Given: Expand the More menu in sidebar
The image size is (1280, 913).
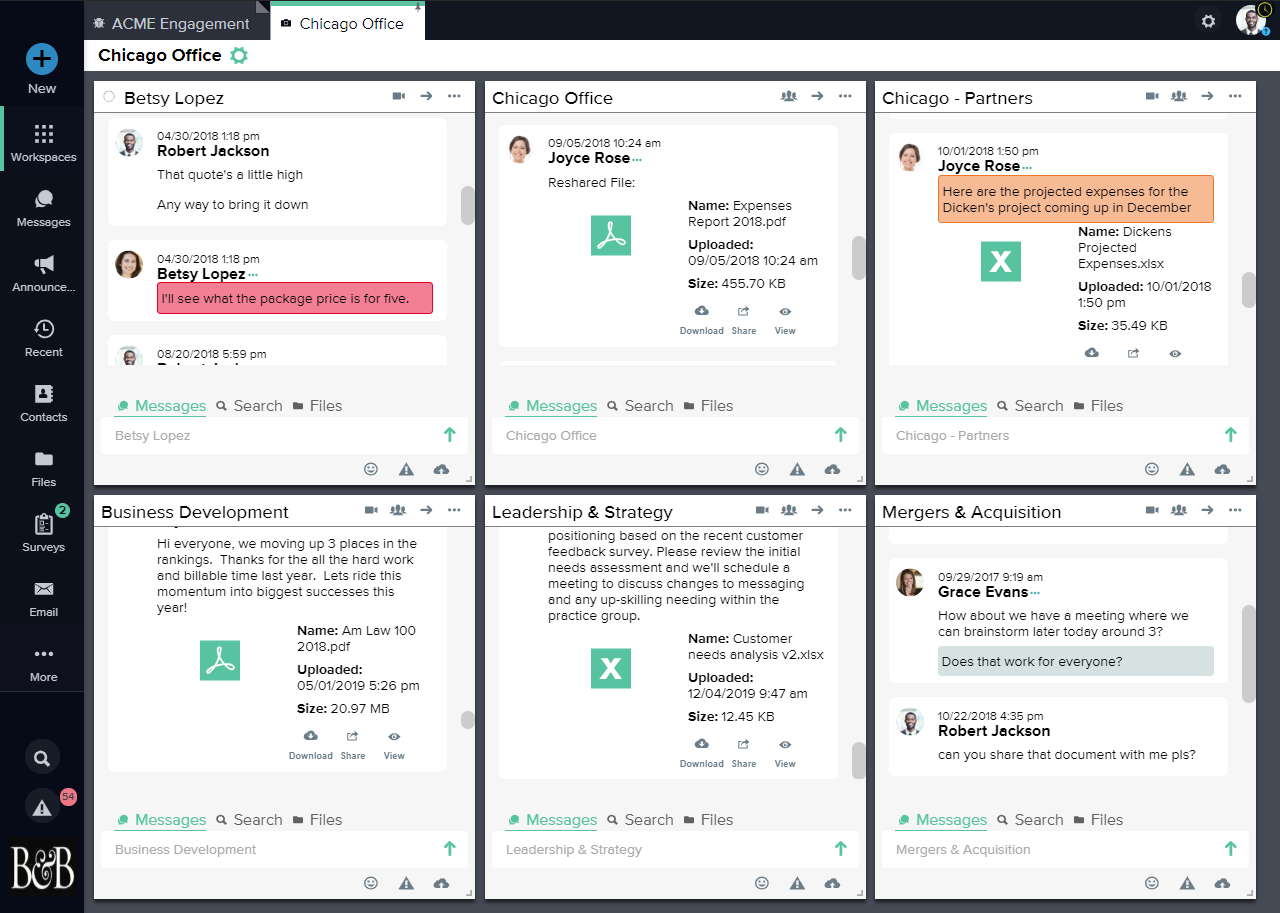Looking at the screenshot, I should tap(43, 662).
